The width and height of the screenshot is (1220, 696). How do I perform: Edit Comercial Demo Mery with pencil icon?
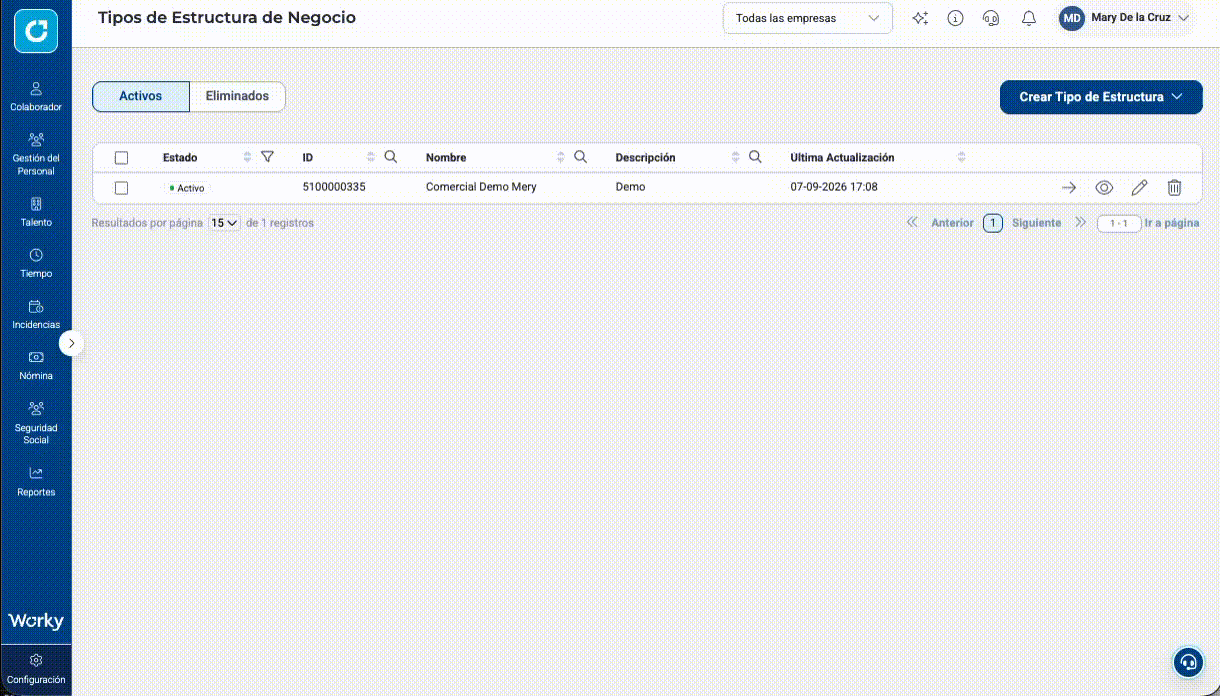click(1139, 187)
